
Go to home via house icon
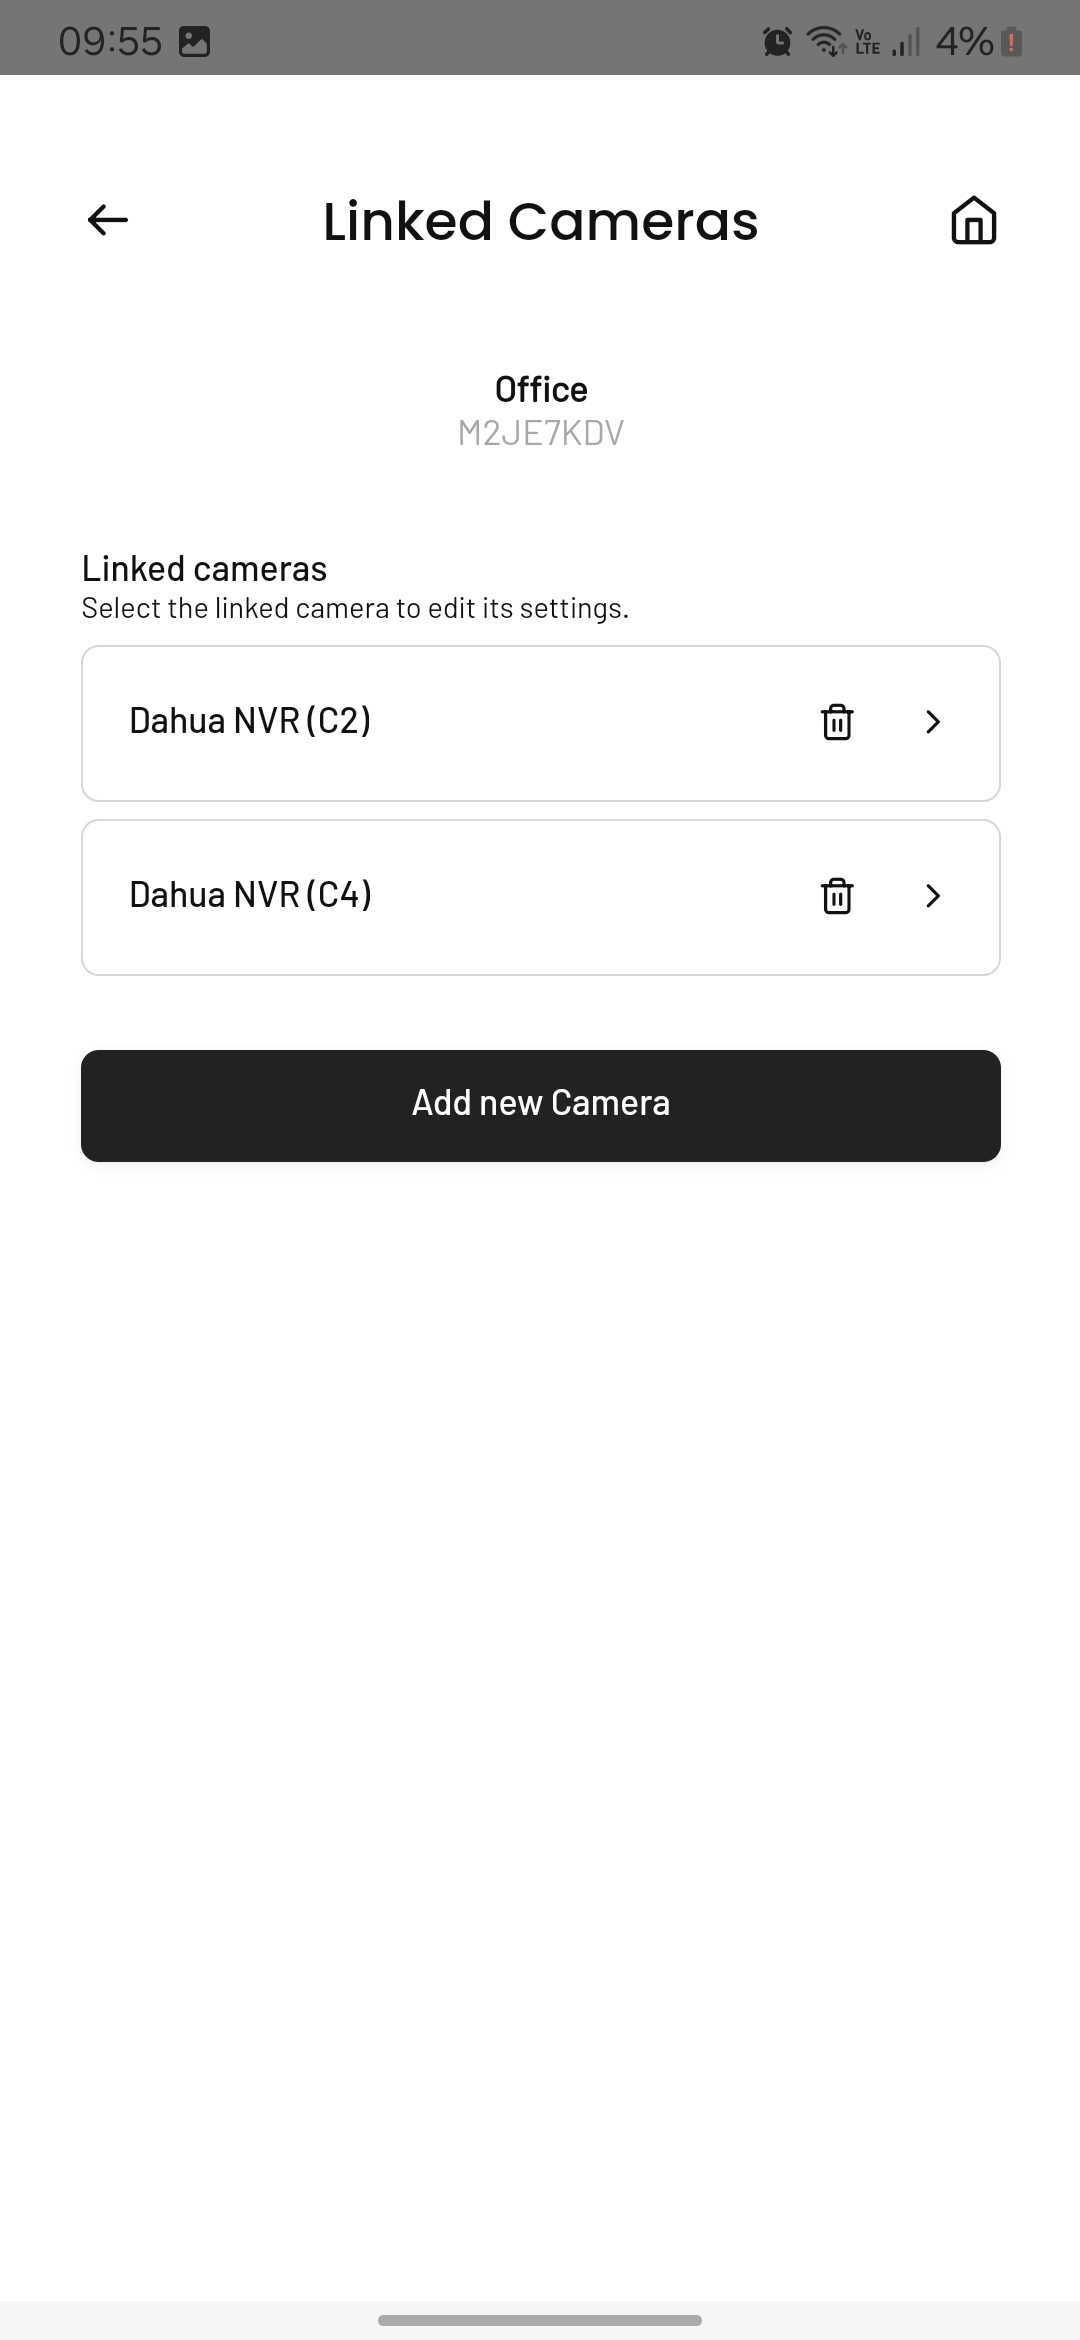coord(973,220)
